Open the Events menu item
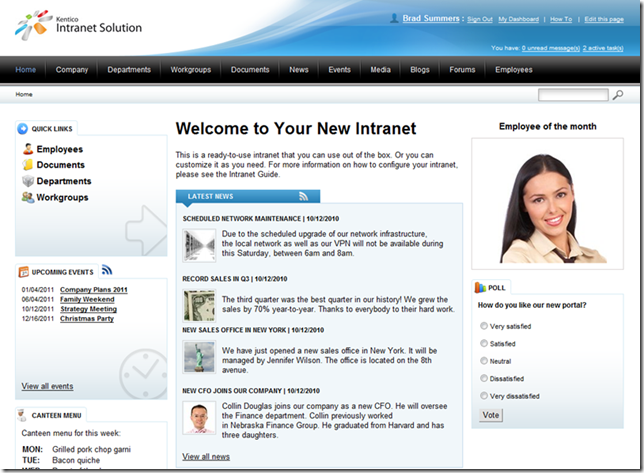This screenshot has height=473, width=644. click(x=339, y=69)
